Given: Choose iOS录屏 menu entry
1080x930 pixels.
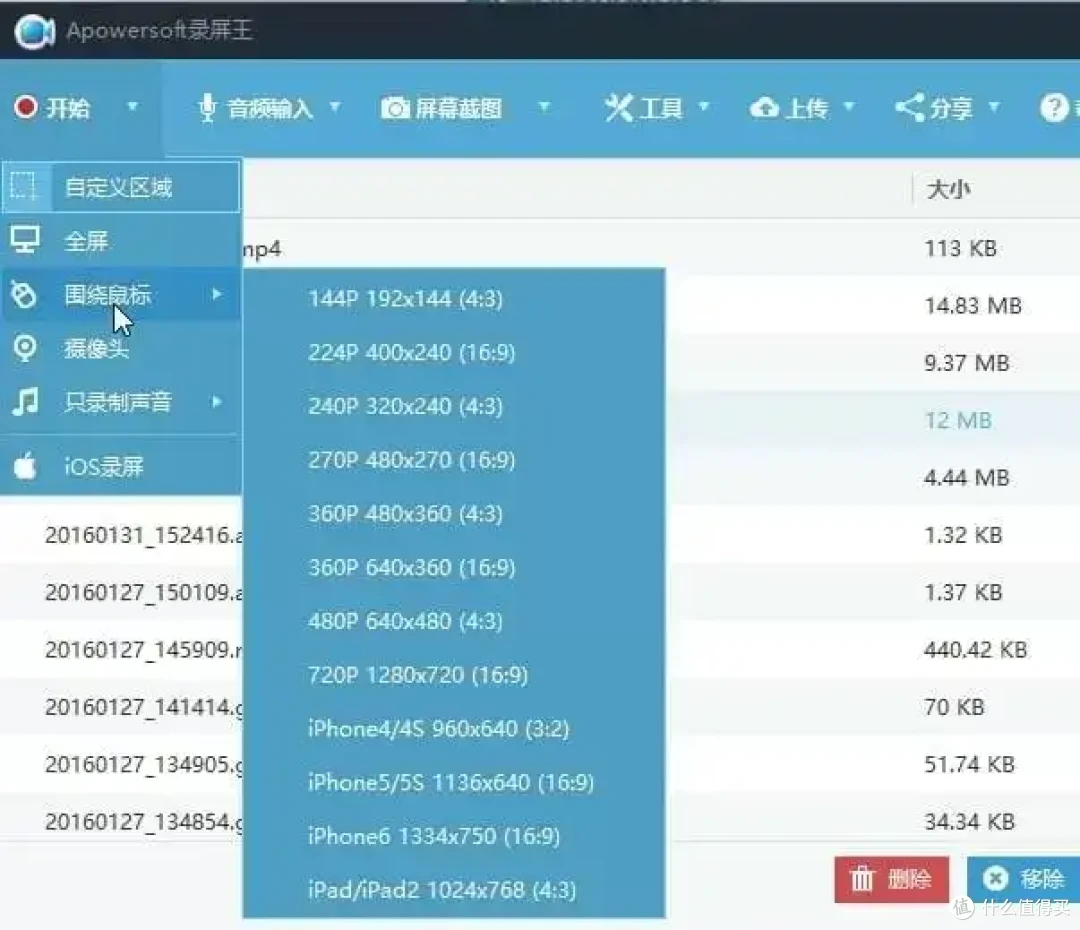Looking at the screenshot, I should click(x=121, y=466).
